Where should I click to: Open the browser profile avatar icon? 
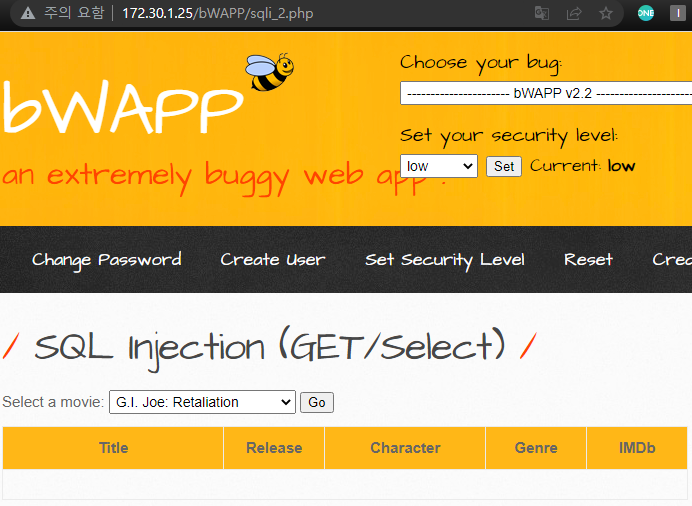point(678,13)
